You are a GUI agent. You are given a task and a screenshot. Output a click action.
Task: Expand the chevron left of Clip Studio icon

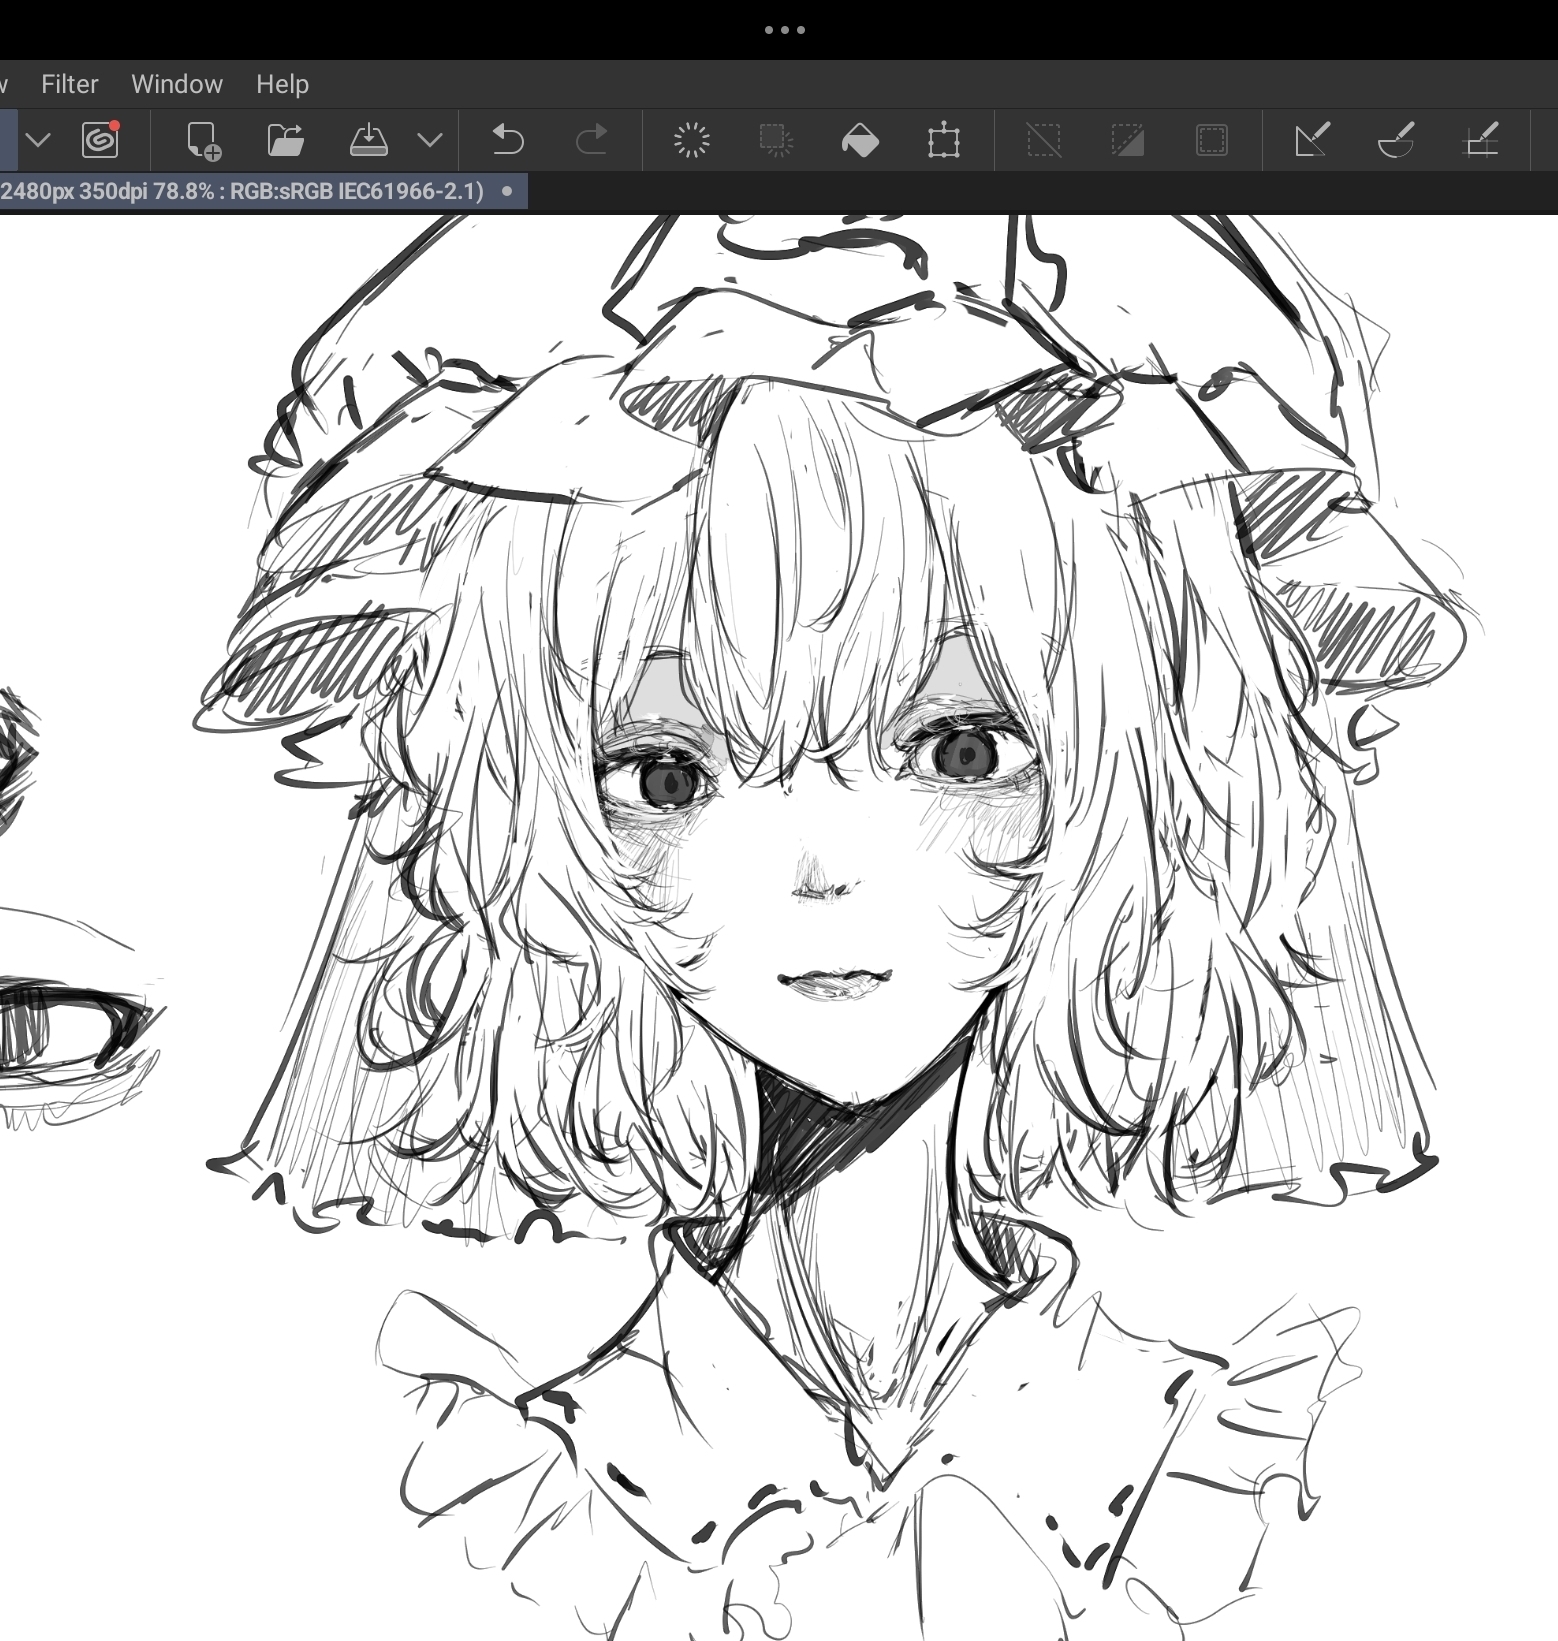pyautogui.click(x=38, y=140)
